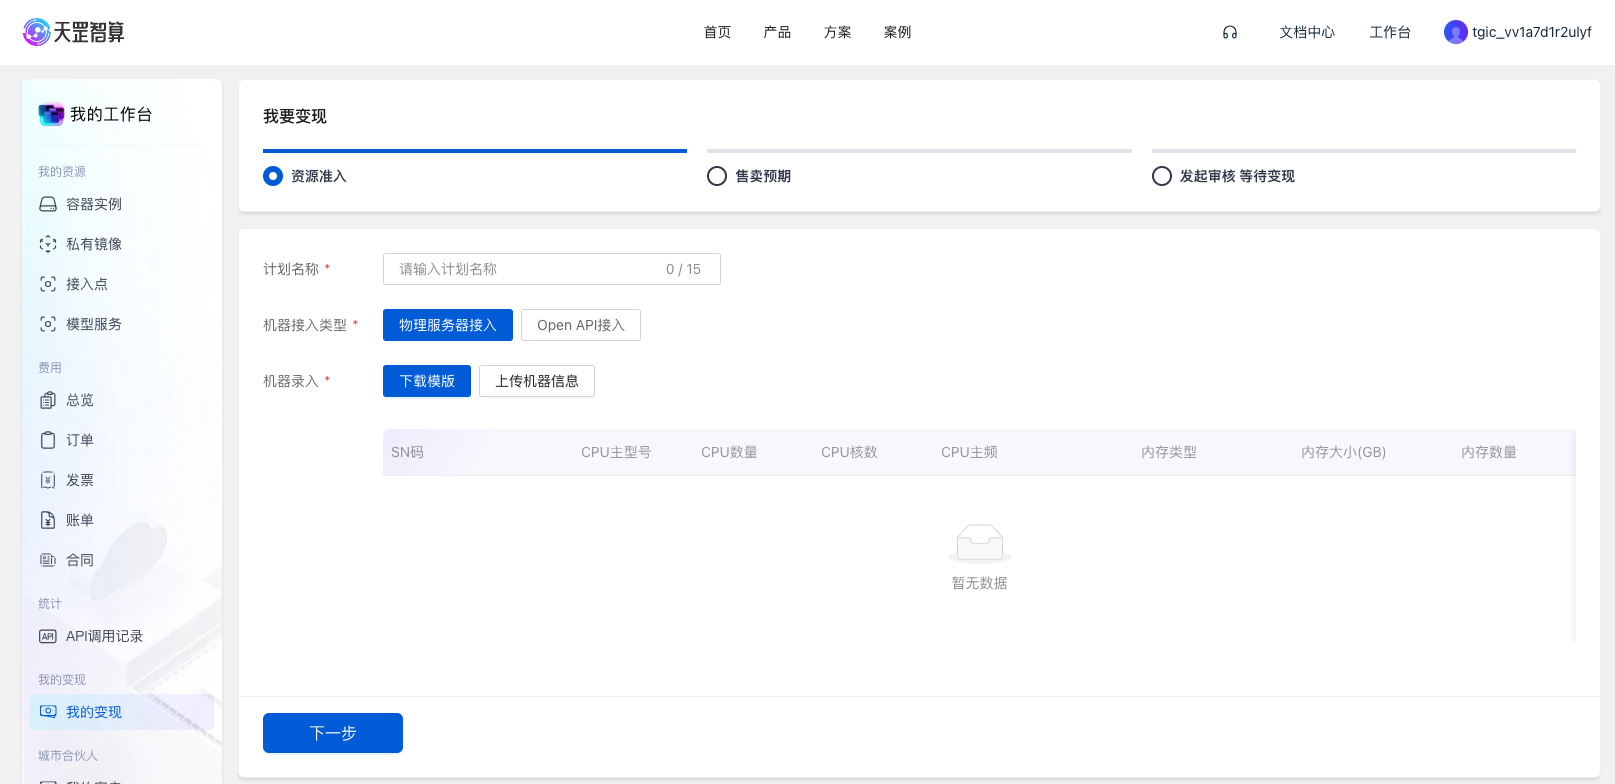Click the 发票 sidebar icon
Image resolution: width=1615 pixels, height=784 pixels.
click(x=48, y=480)
